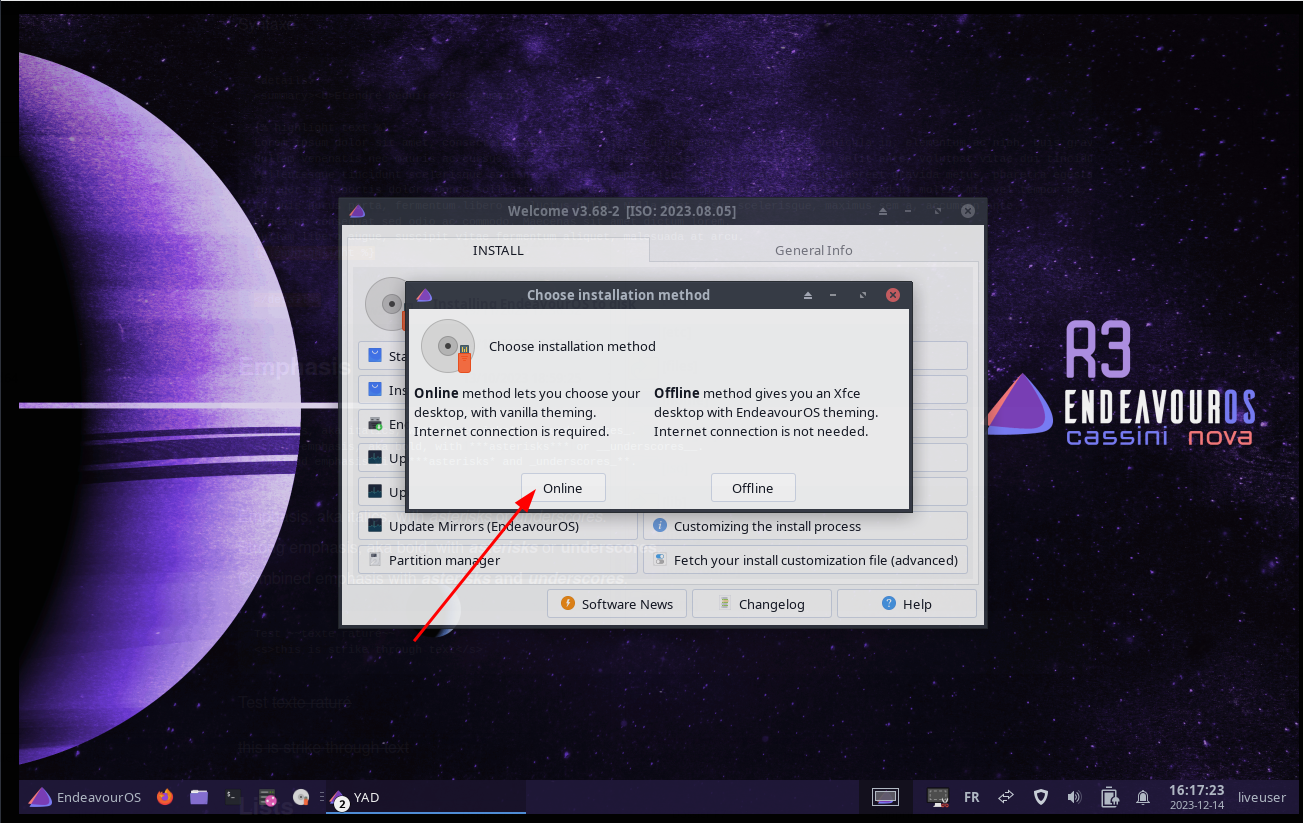Screen dimensions: 1303x823
Task: Switch to the General Info tab
Action: (x=813, y=250)
